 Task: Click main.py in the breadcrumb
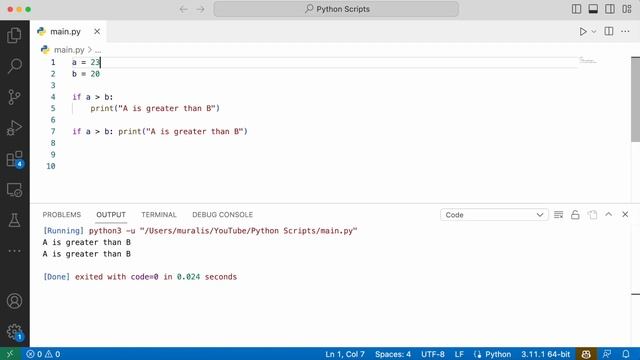tap(69, 50)
